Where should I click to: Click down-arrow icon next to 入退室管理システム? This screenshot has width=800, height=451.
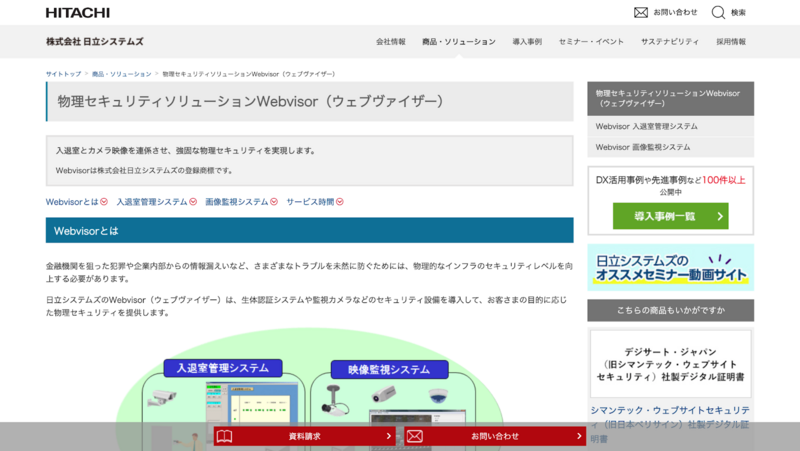point(193,202)
